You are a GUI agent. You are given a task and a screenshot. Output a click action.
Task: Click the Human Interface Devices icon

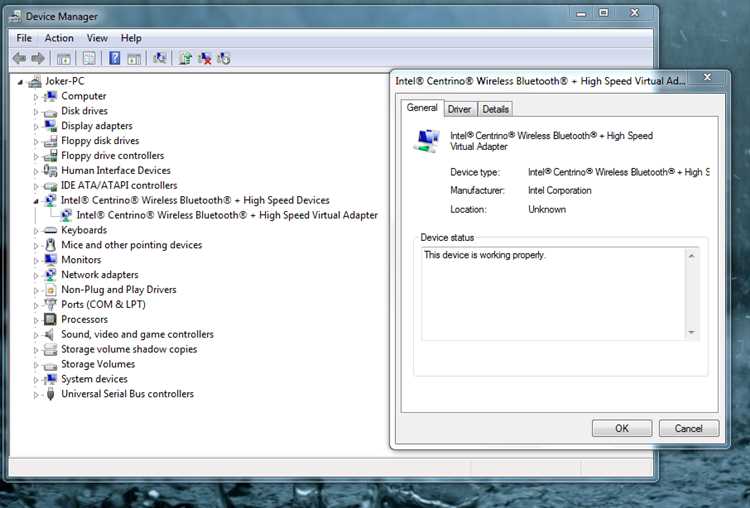pyautogui.click(x=50, y=170)
